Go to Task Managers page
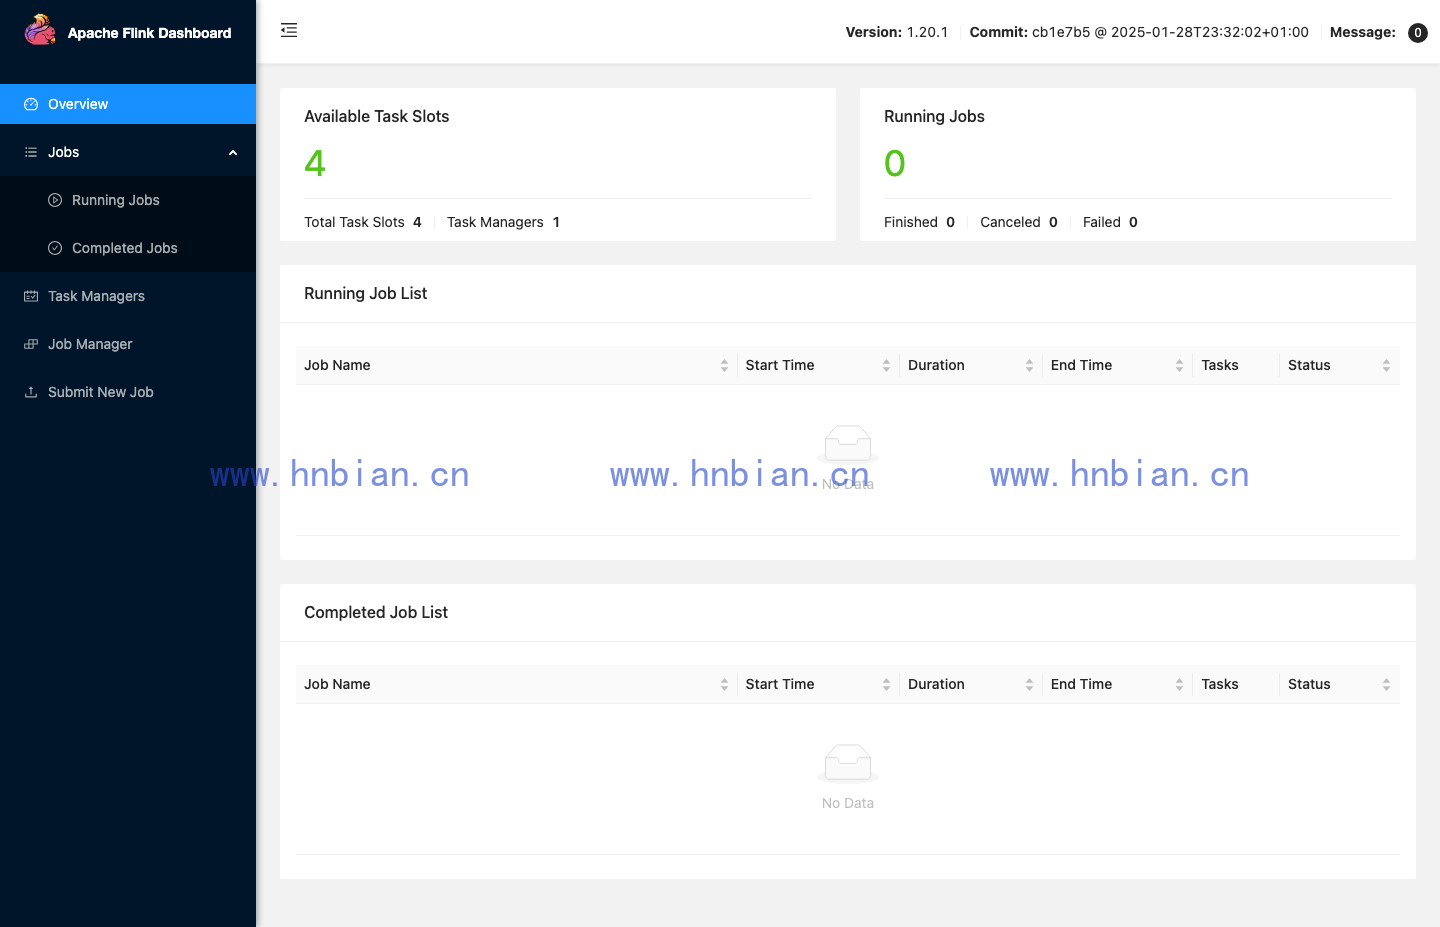Image resolution: width=1440 pixels, height=927 pixels. pos(128,296)
